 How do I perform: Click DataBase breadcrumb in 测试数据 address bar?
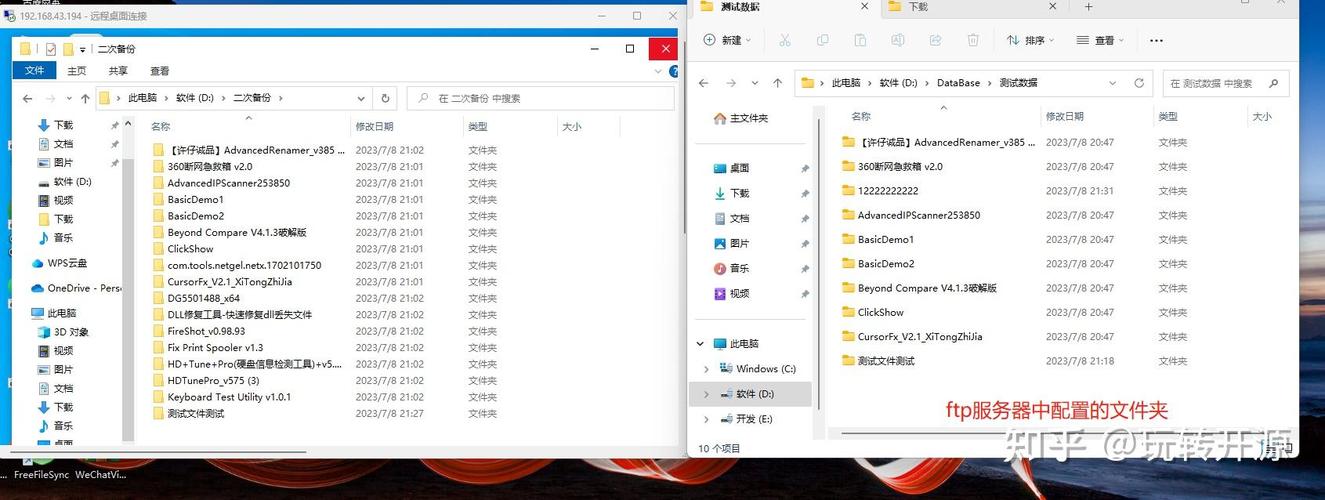958,83
